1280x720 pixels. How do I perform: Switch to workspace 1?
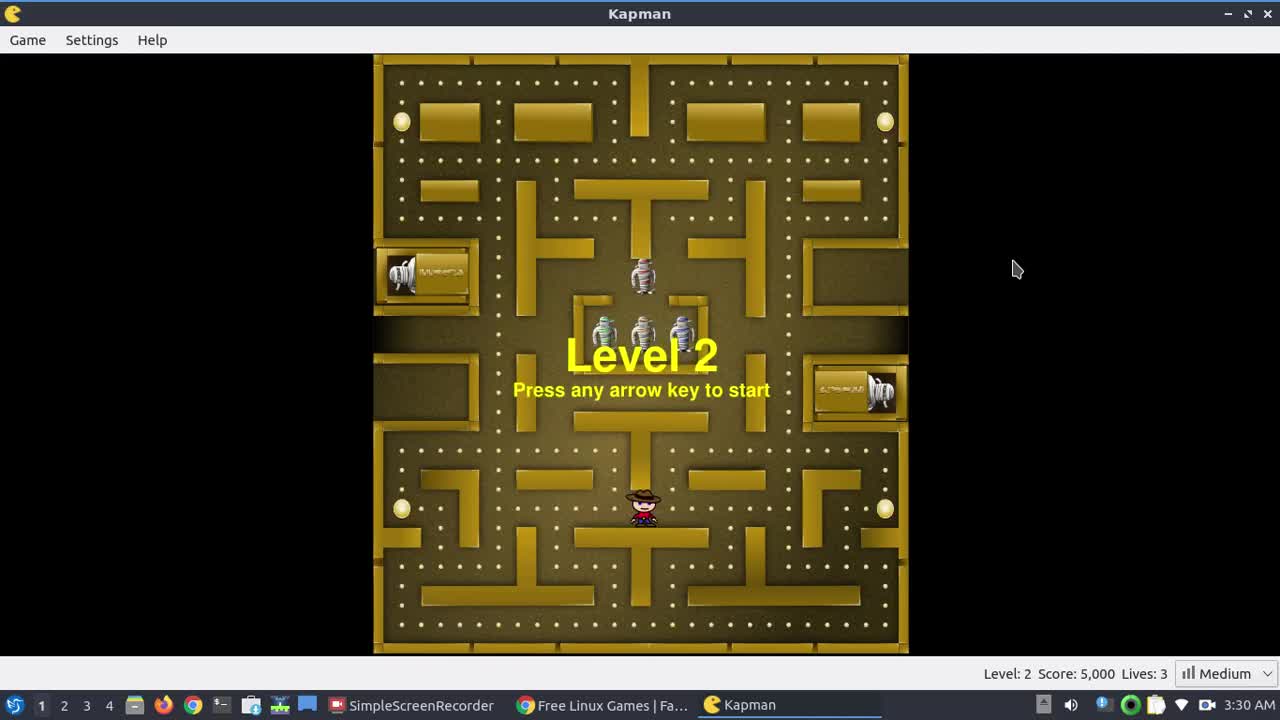point(41,705)
